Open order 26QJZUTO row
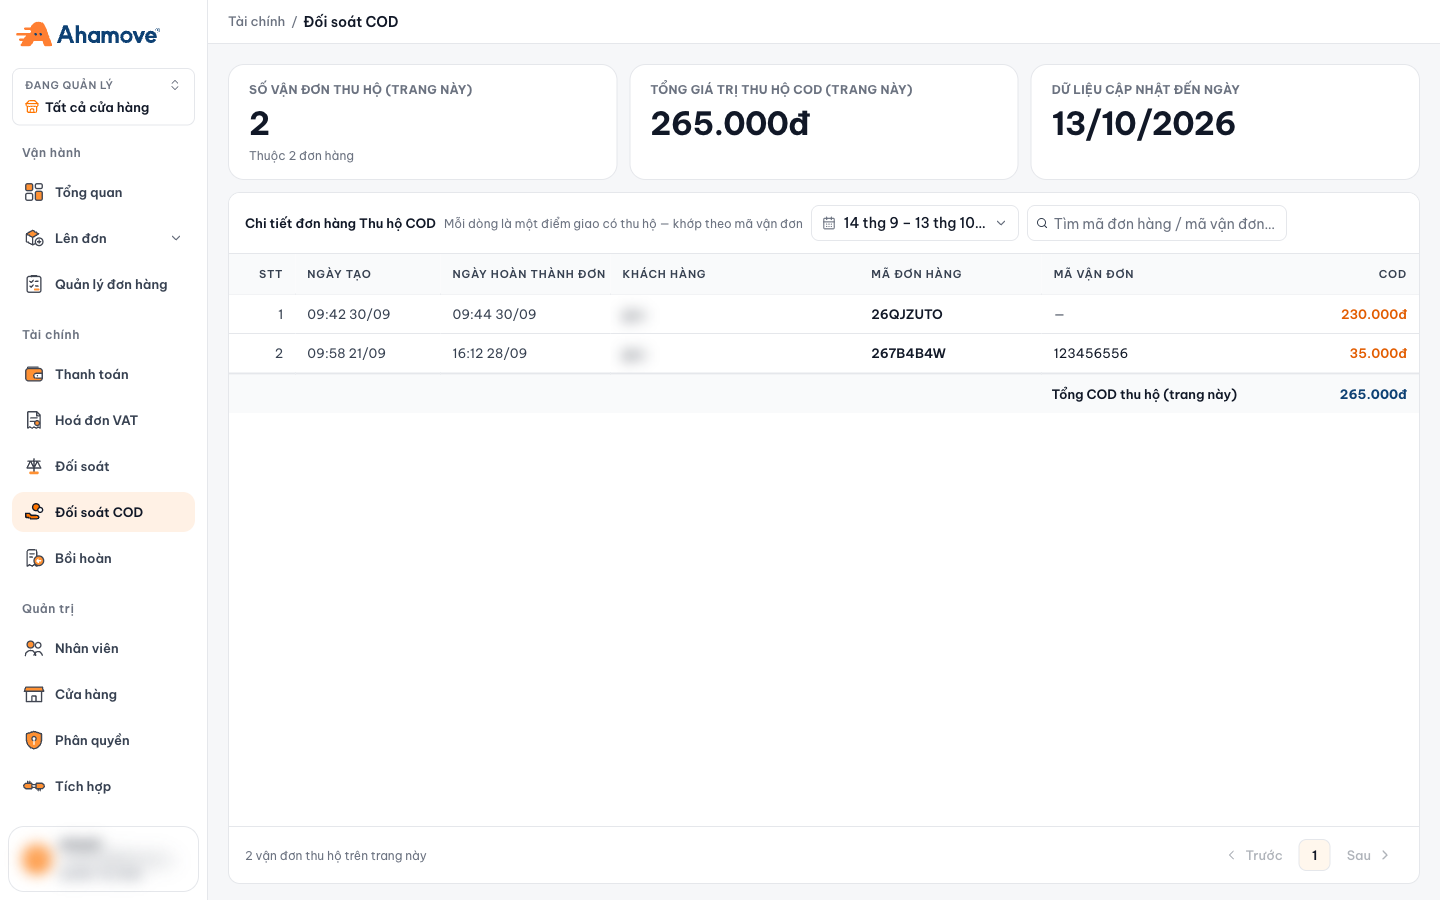This screenshot has width=1440, height=900. pos(824,314)
